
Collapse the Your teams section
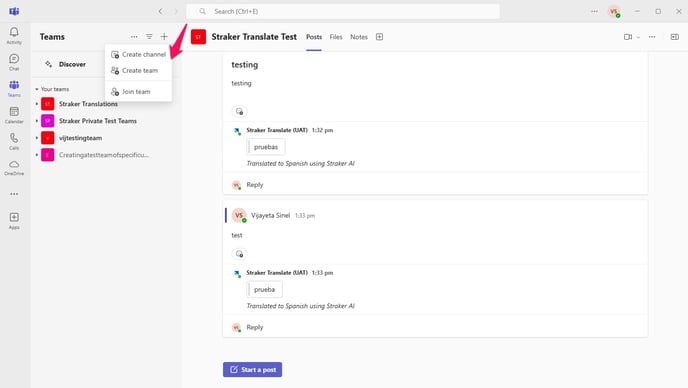pos(37,89)
